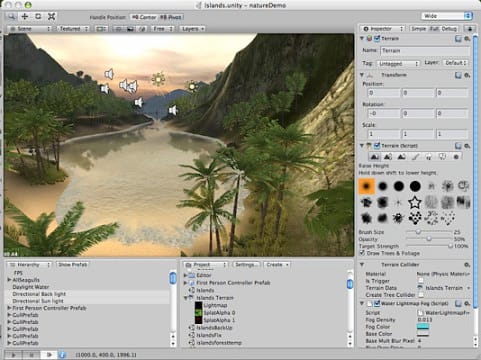Choose the Raise Height terrain tool
The image size is (481, 360).
point(374,156)
